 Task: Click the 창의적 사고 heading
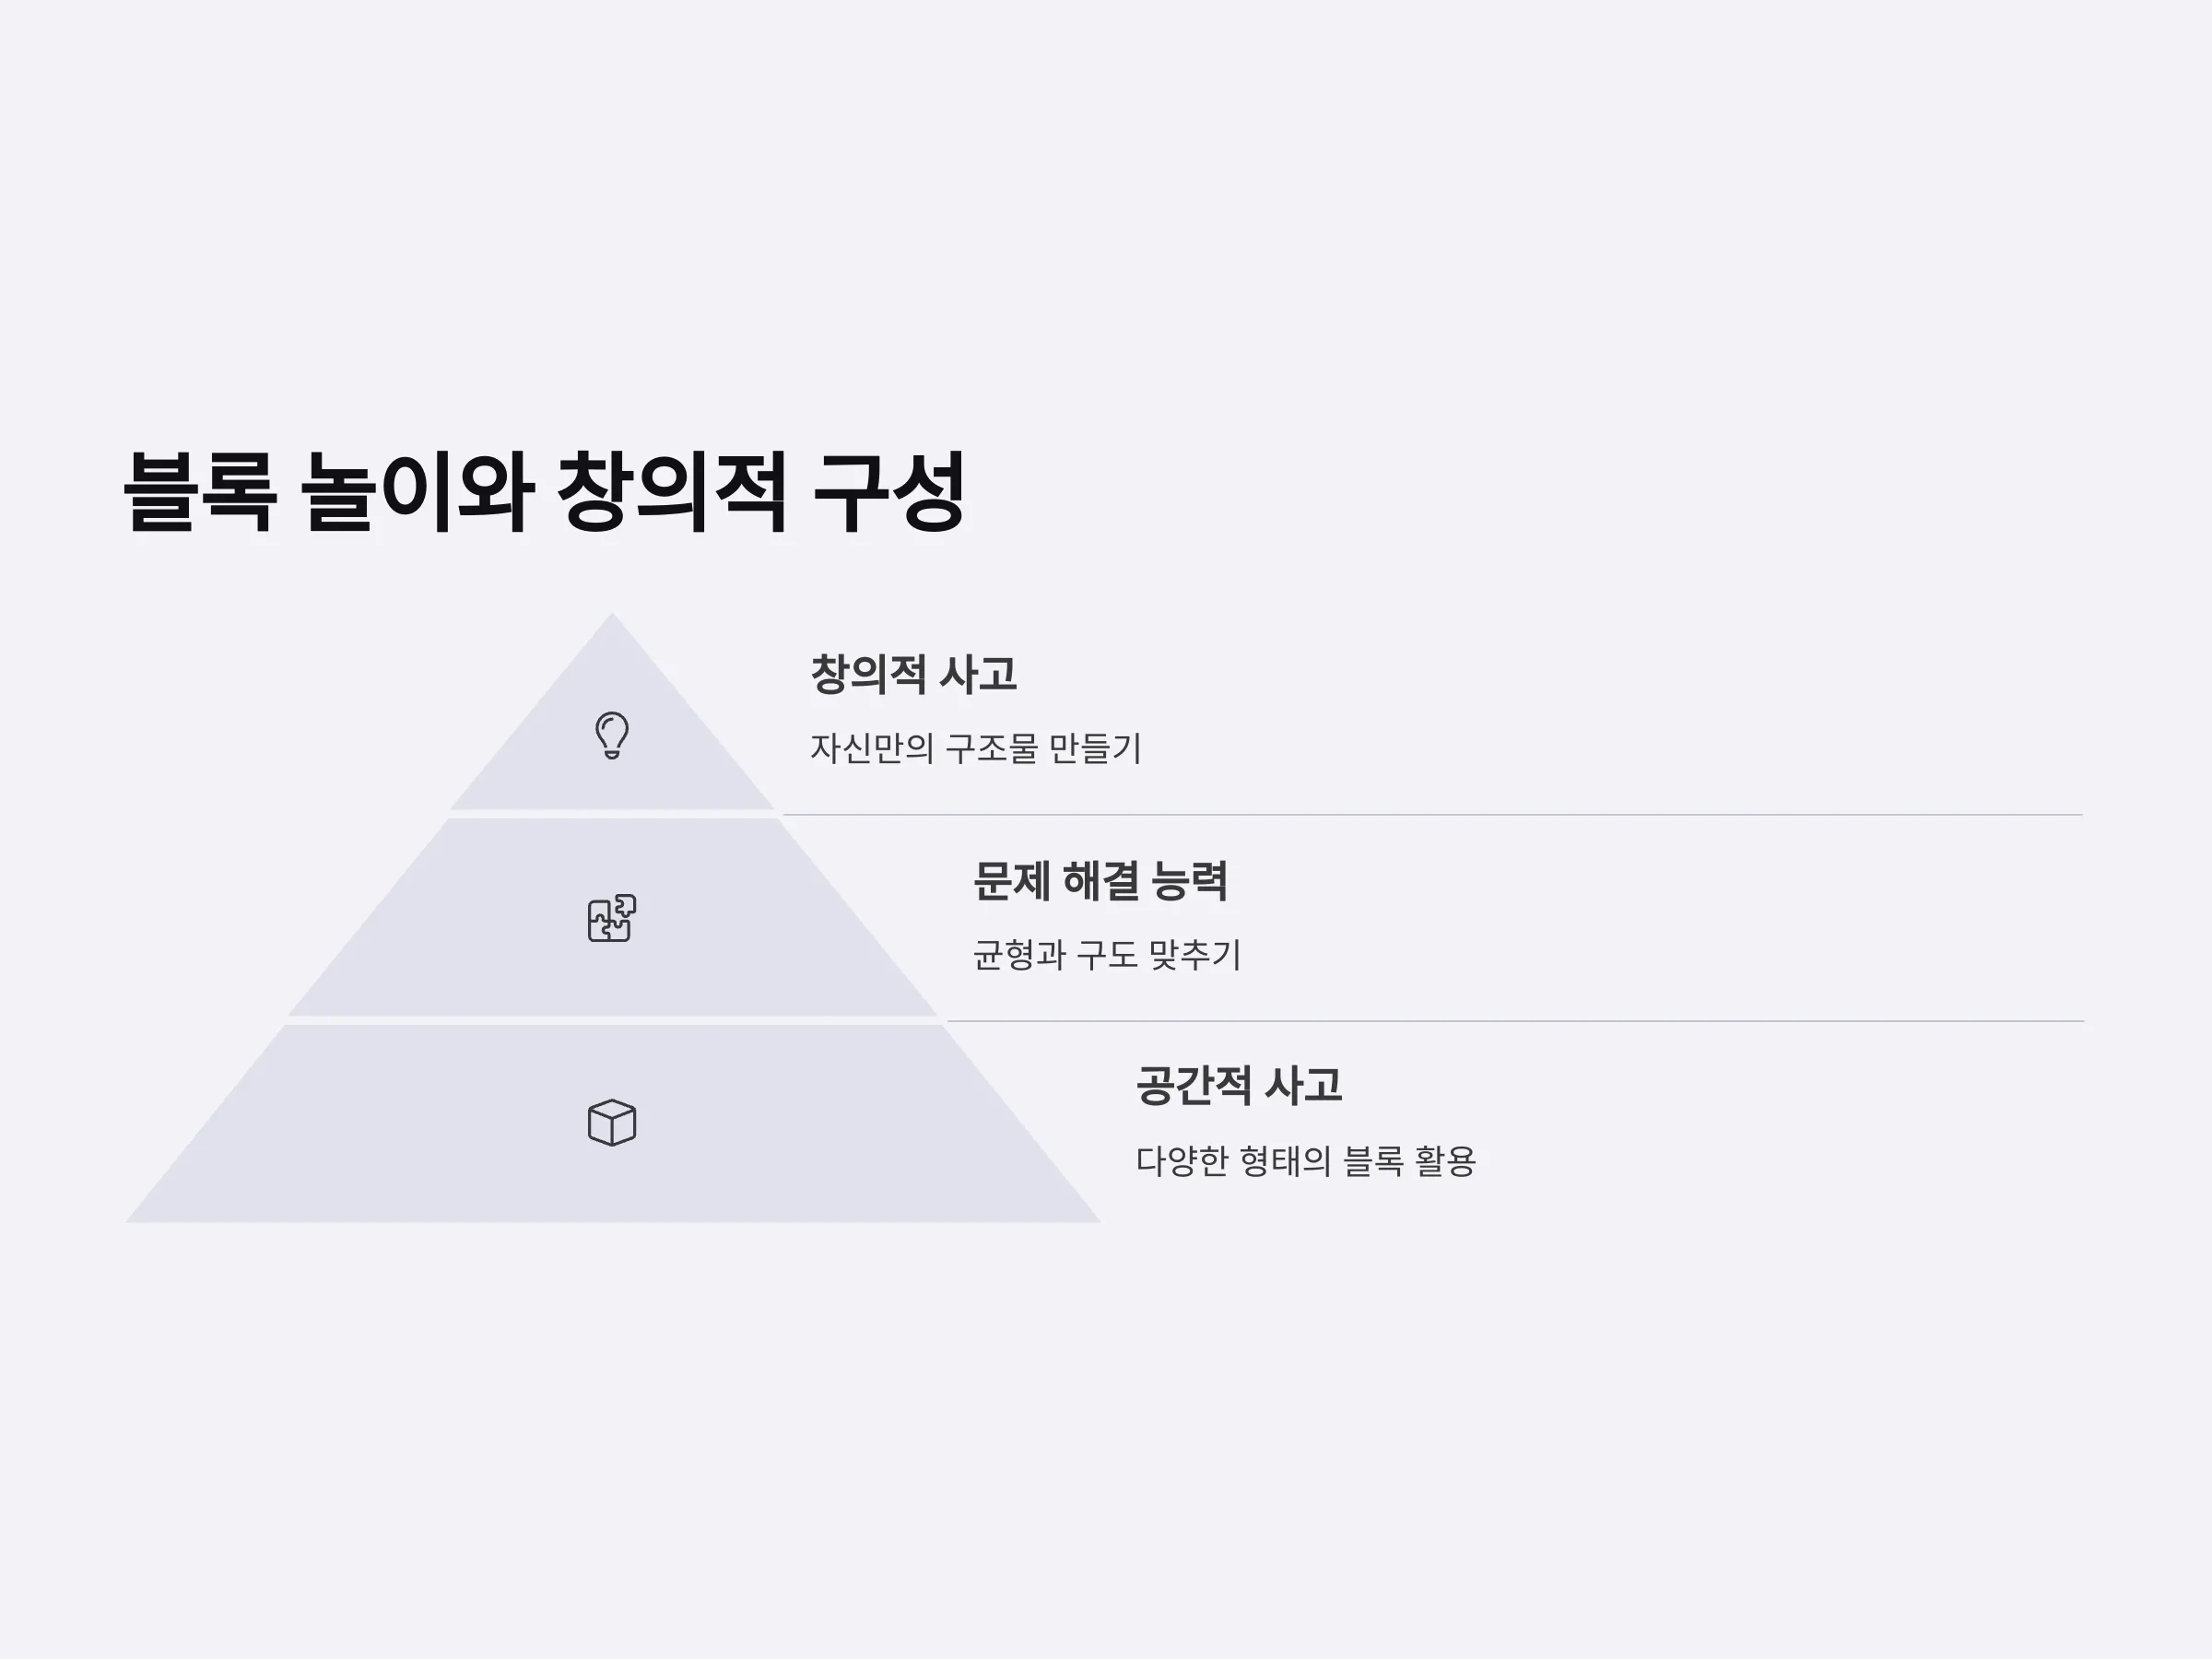click(x=913, y=674)
